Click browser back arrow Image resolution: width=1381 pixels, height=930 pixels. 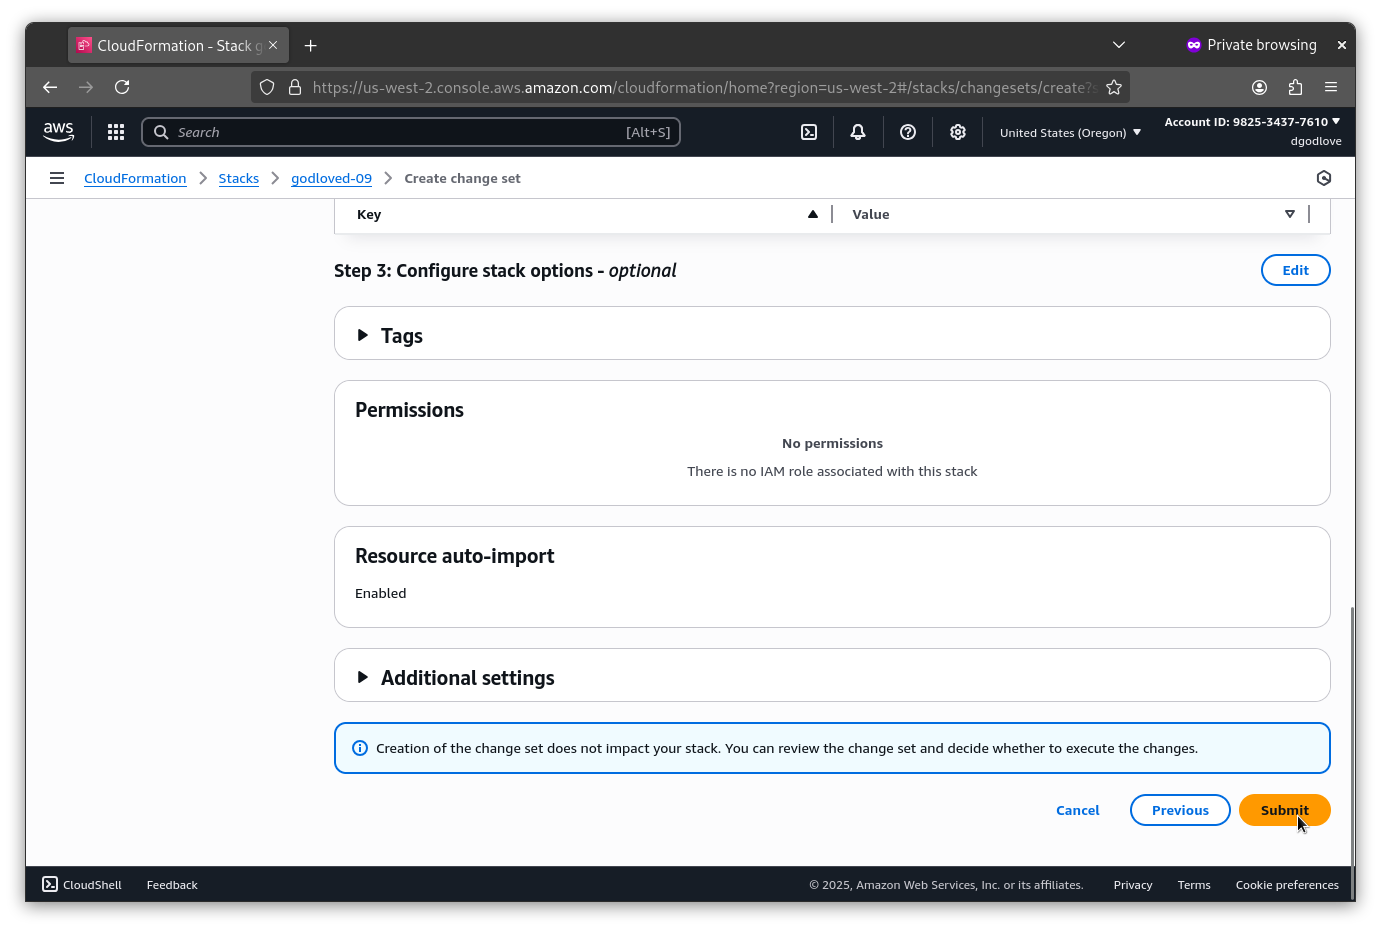coord(50,87)
